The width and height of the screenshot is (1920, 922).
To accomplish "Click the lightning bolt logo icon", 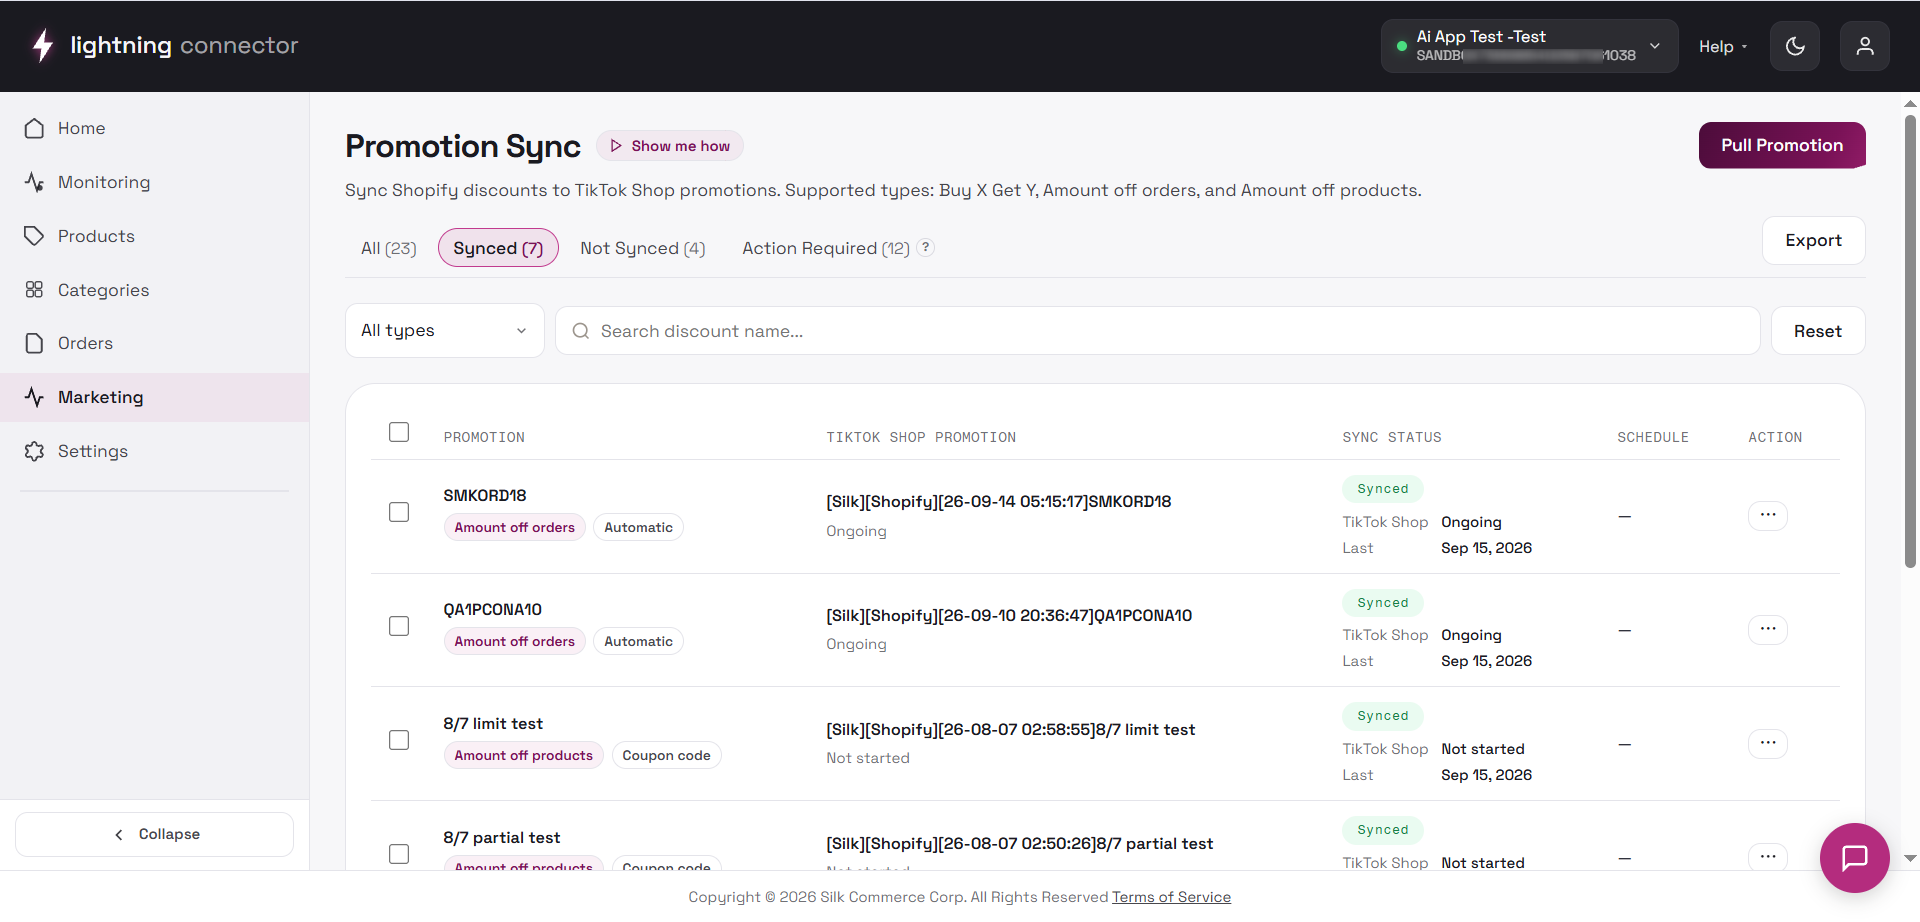I will click(x=42, y=46).
